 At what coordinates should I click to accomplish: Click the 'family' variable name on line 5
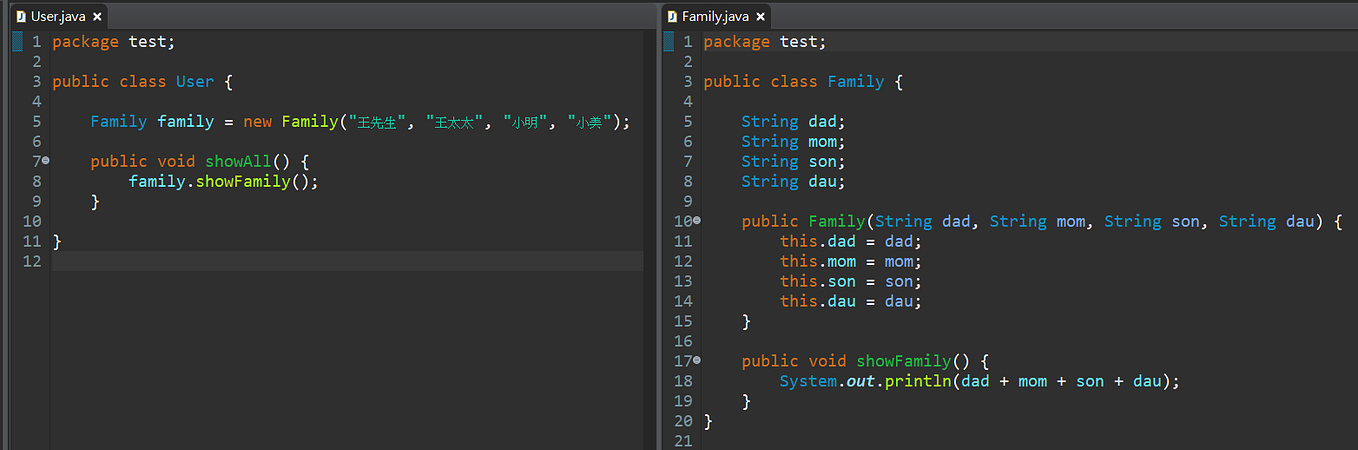(186, 122)
